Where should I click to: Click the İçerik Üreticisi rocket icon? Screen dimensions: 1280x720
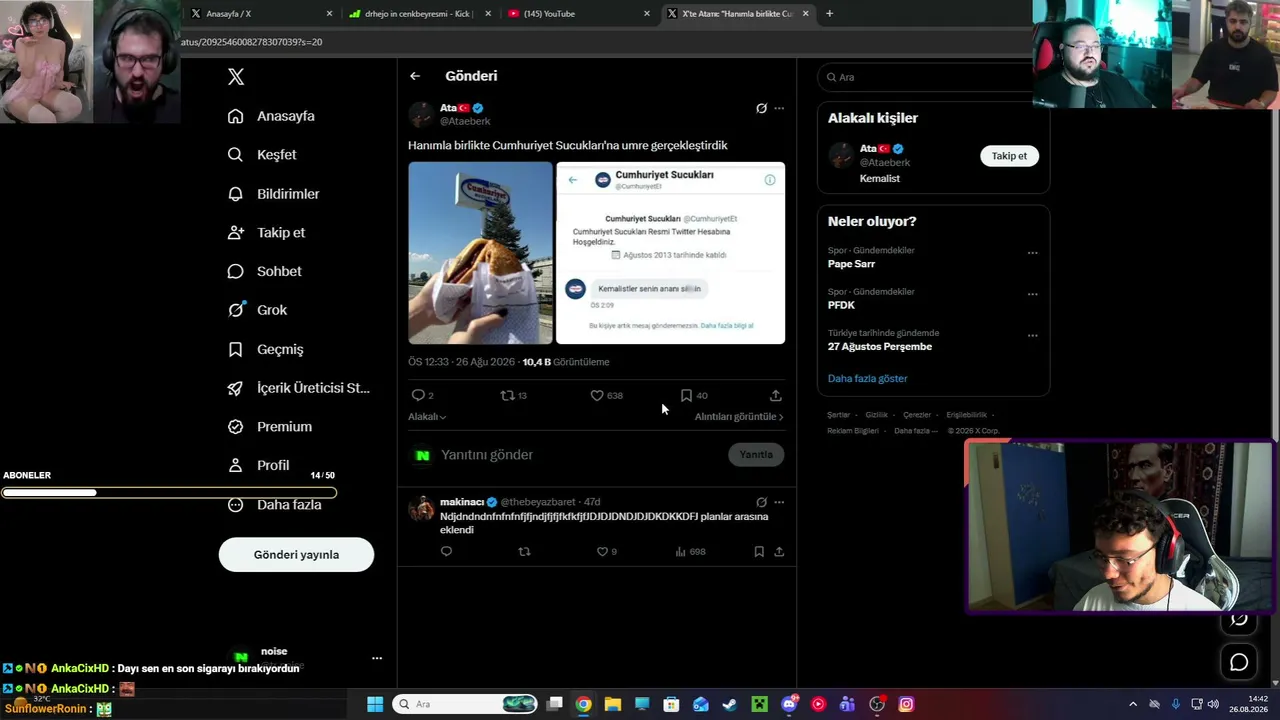[x=236, y=388]
